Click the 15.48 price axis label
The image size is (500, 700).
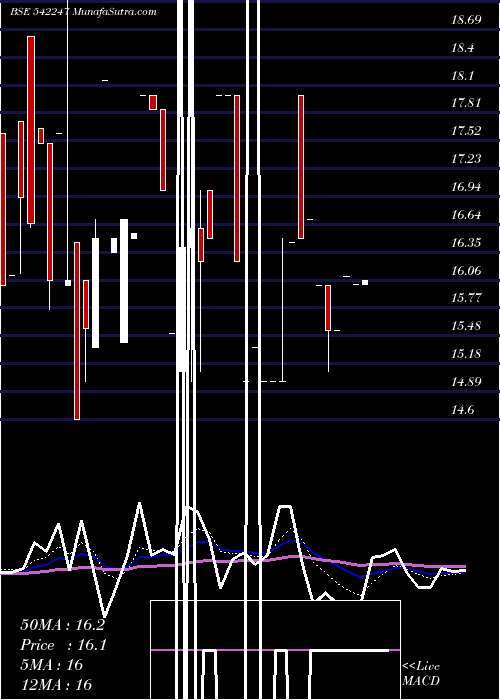(466, 326)
